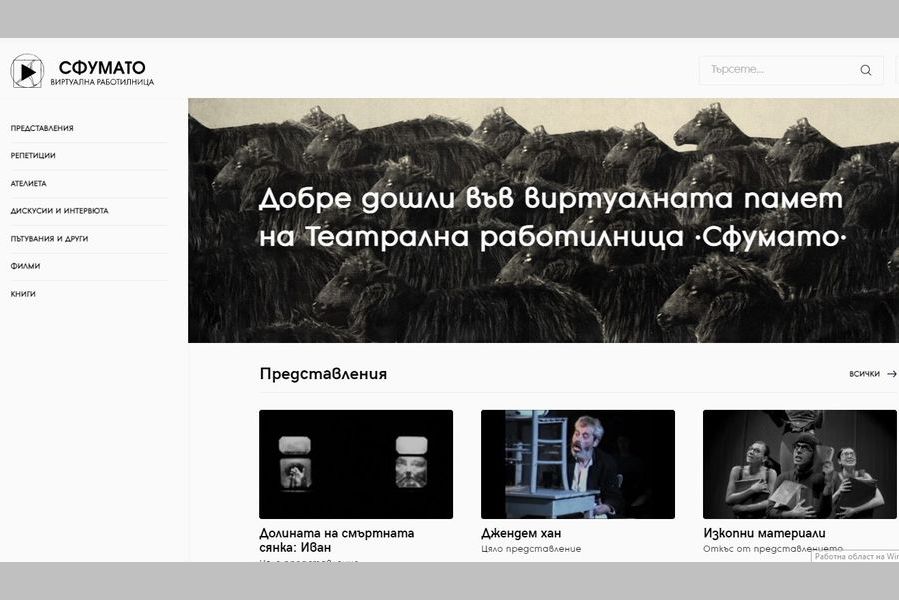Focus the Търсете search field

[791, 70]
